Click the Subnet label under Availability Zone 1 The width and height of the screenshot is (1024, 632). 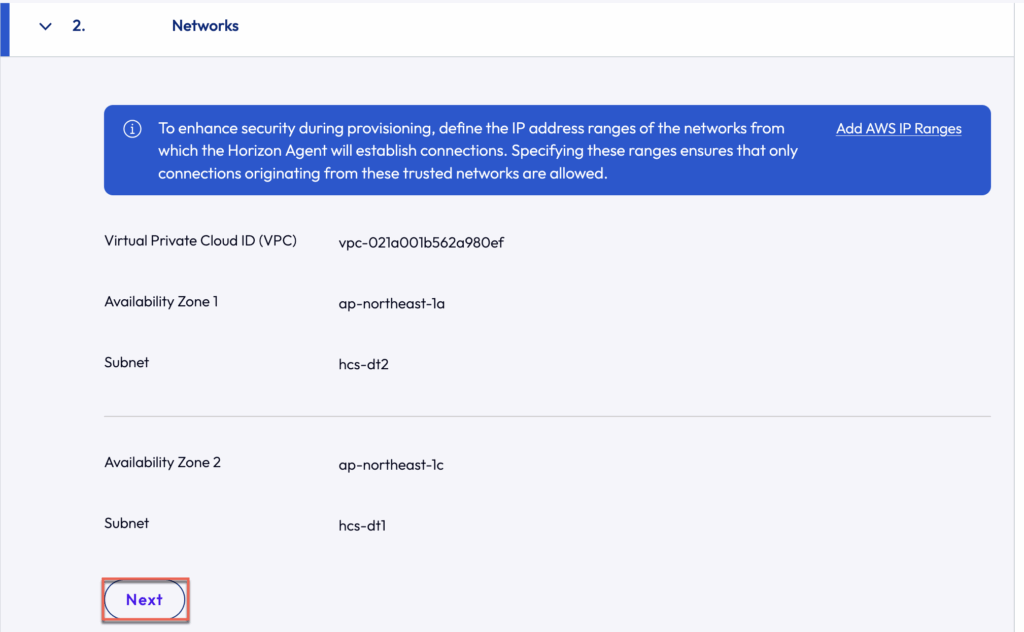click(x=127, y=362)
